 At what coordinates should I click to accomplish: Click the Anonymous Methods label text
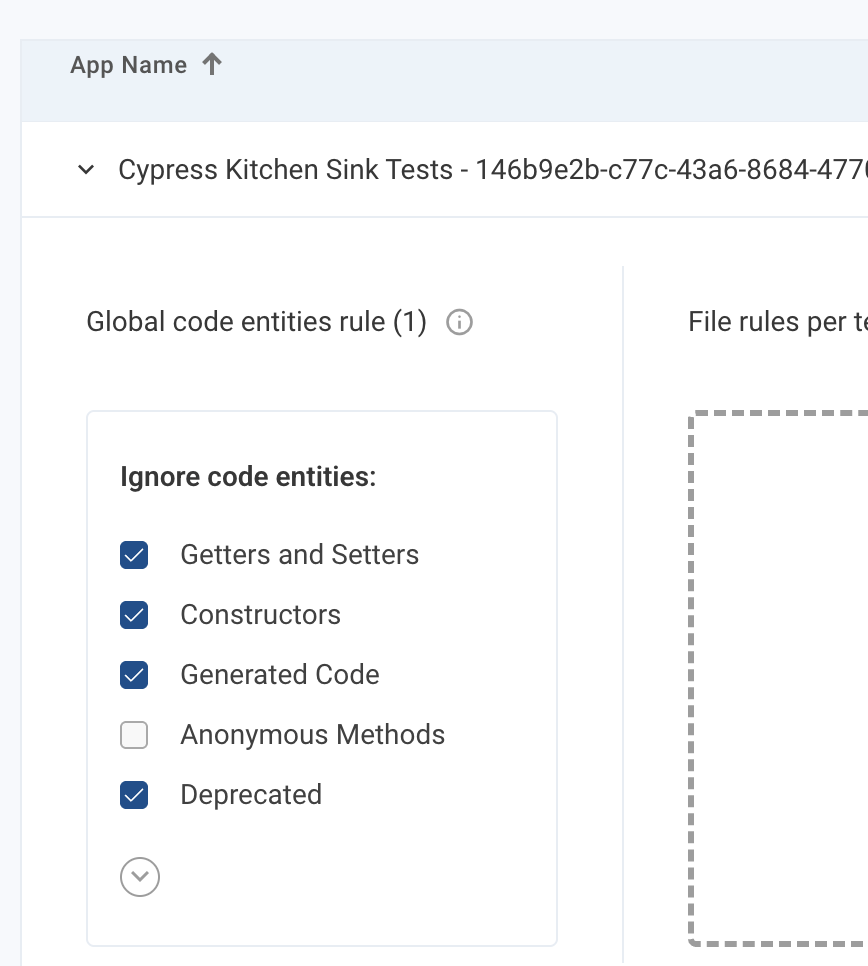point(312,735)
